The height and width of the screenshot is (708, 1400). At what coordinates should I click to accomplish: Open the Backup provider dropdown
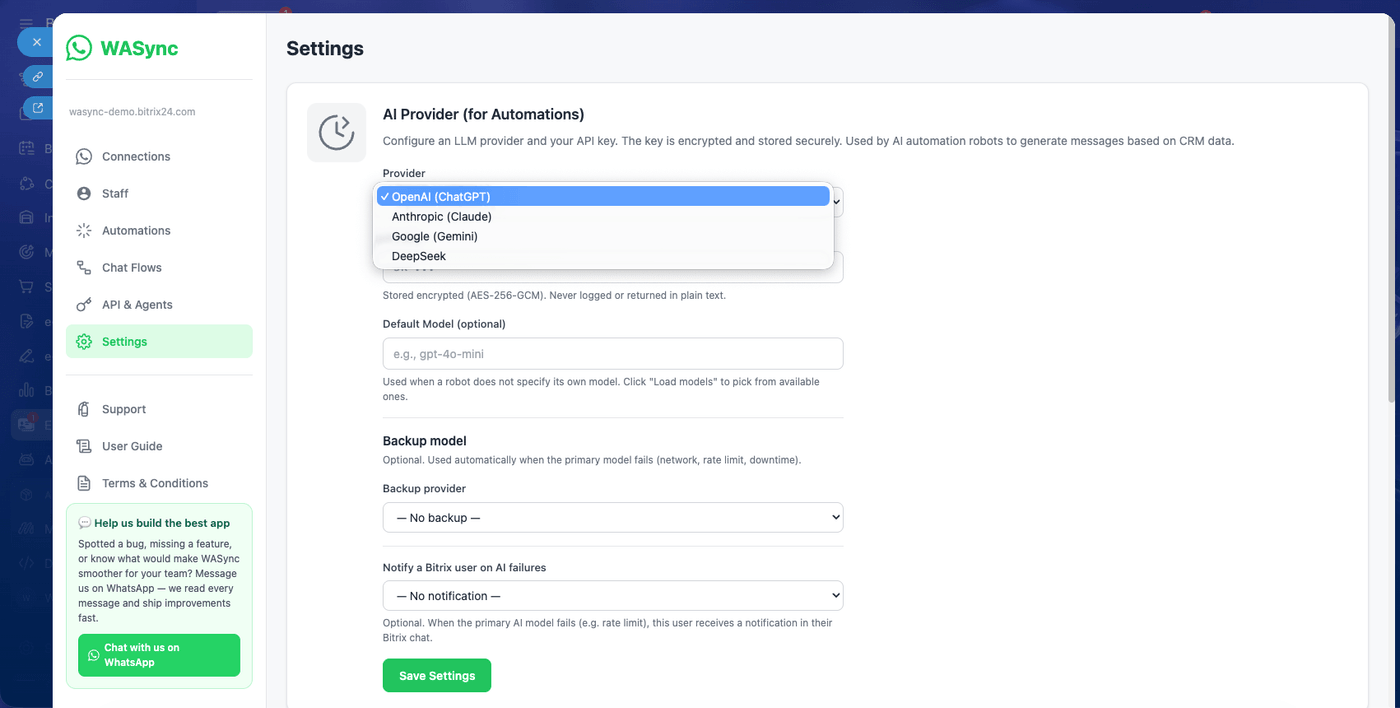[613, 518]
